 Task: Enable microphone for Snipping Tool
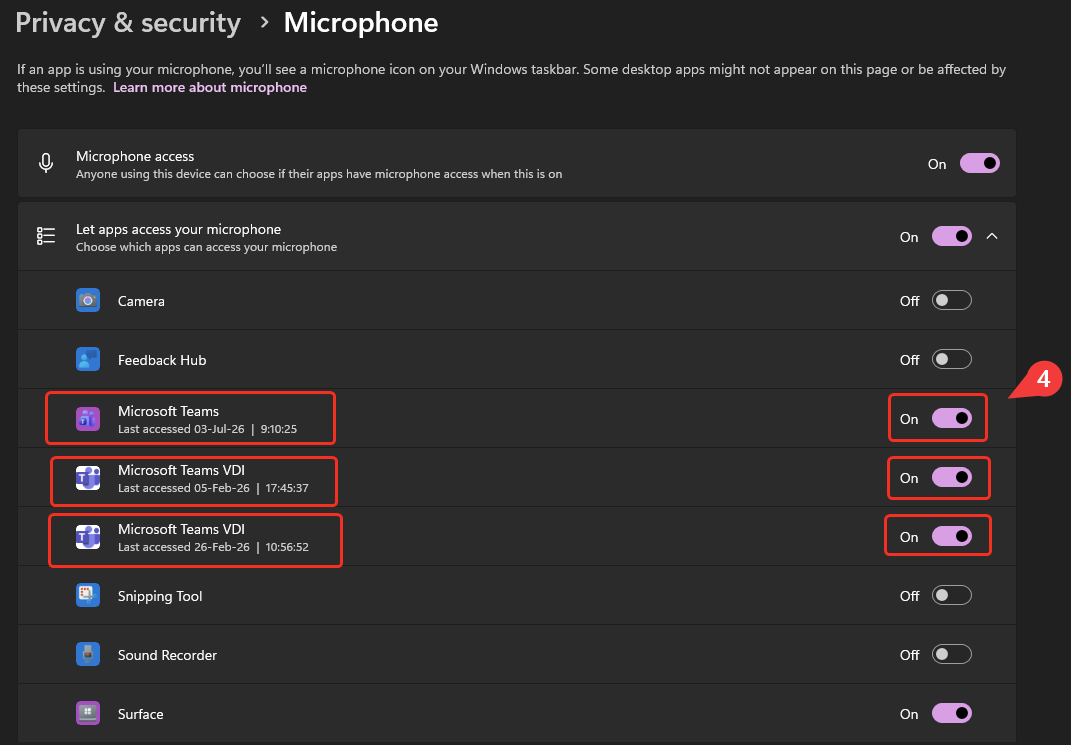(x=951, y=595)
